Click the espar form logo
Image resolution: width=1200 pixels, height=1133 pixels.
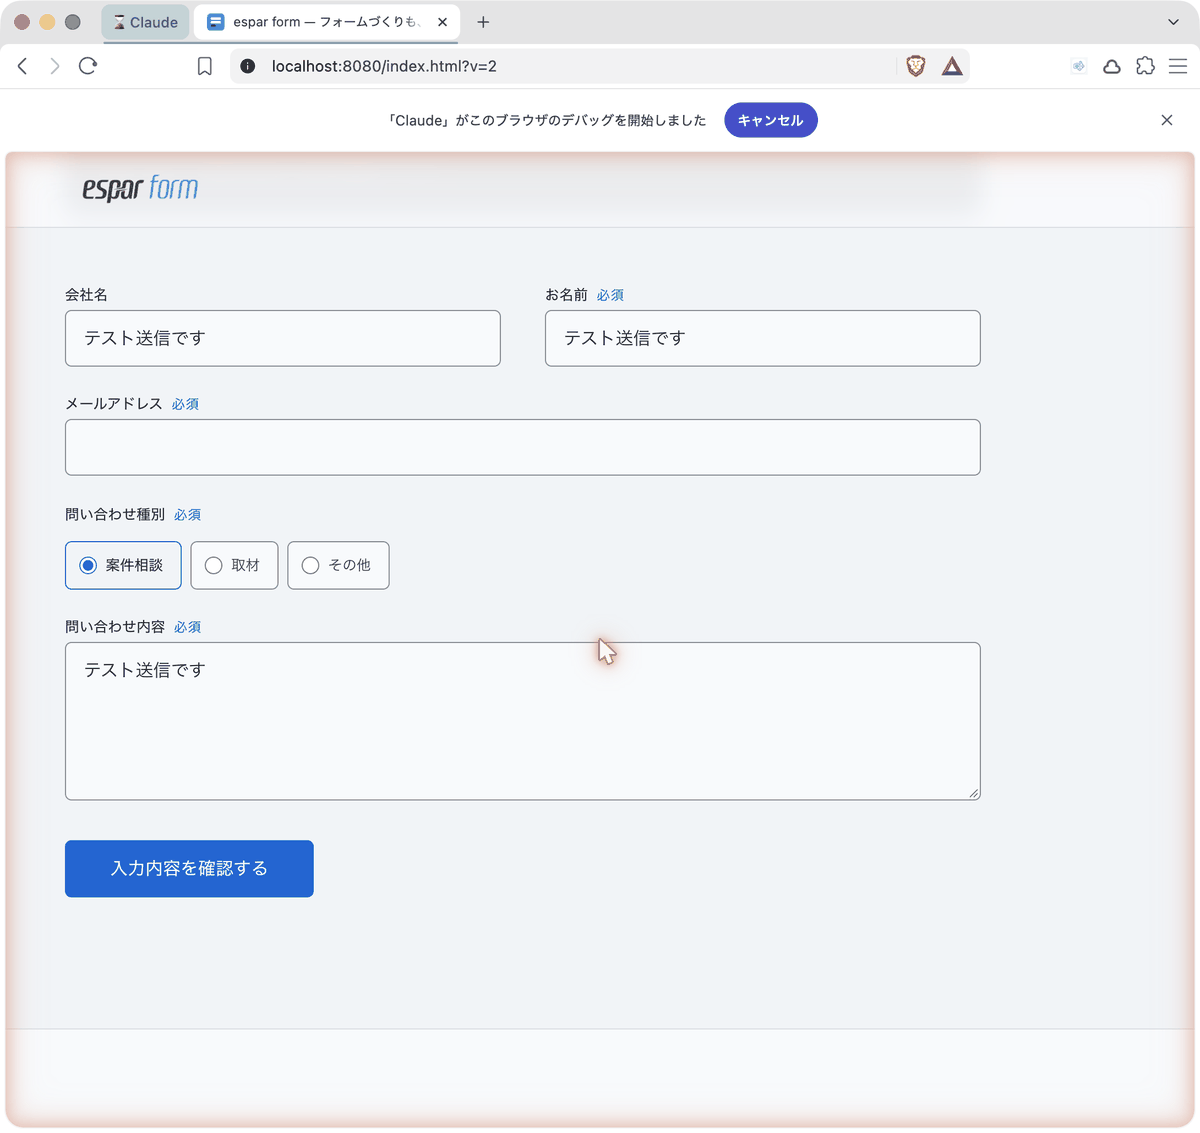[140, 188]
